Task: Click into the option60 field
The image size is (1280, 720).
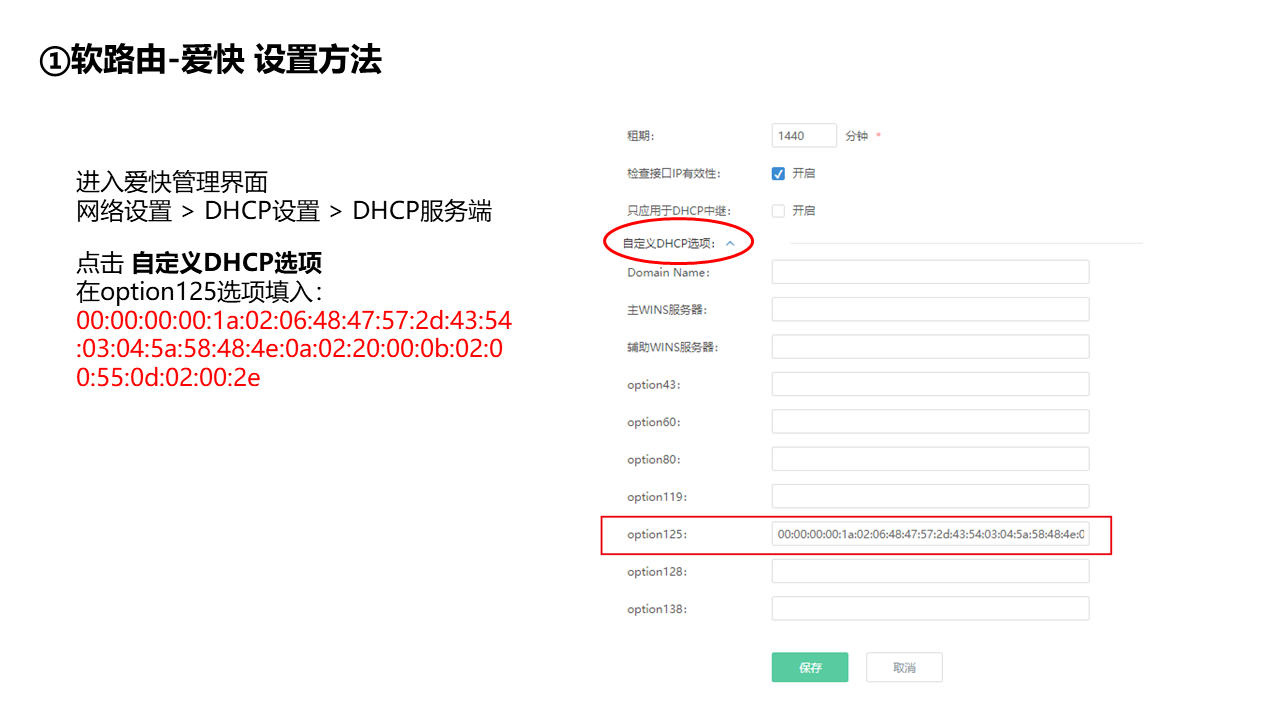Action: 930,422
